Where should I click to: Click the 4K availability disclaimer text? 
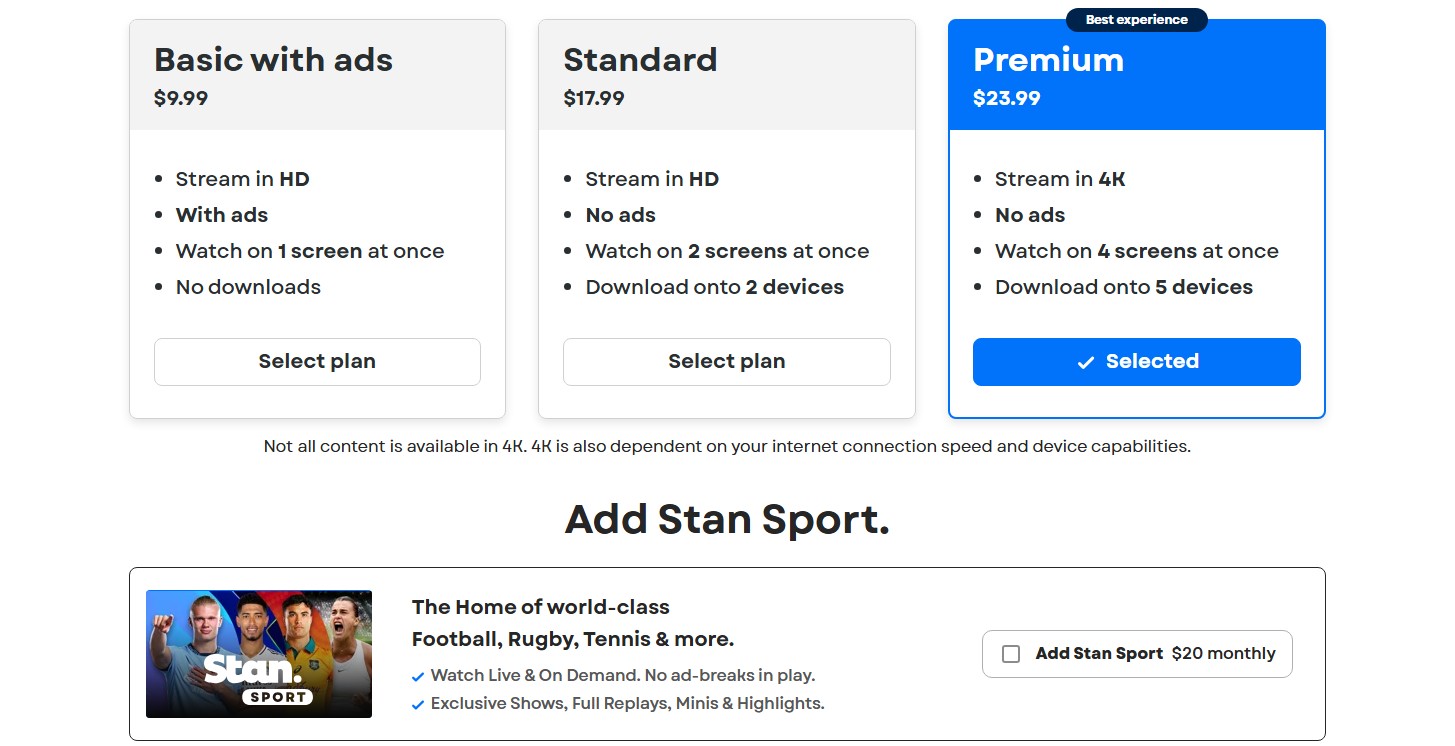pos(727,447)
